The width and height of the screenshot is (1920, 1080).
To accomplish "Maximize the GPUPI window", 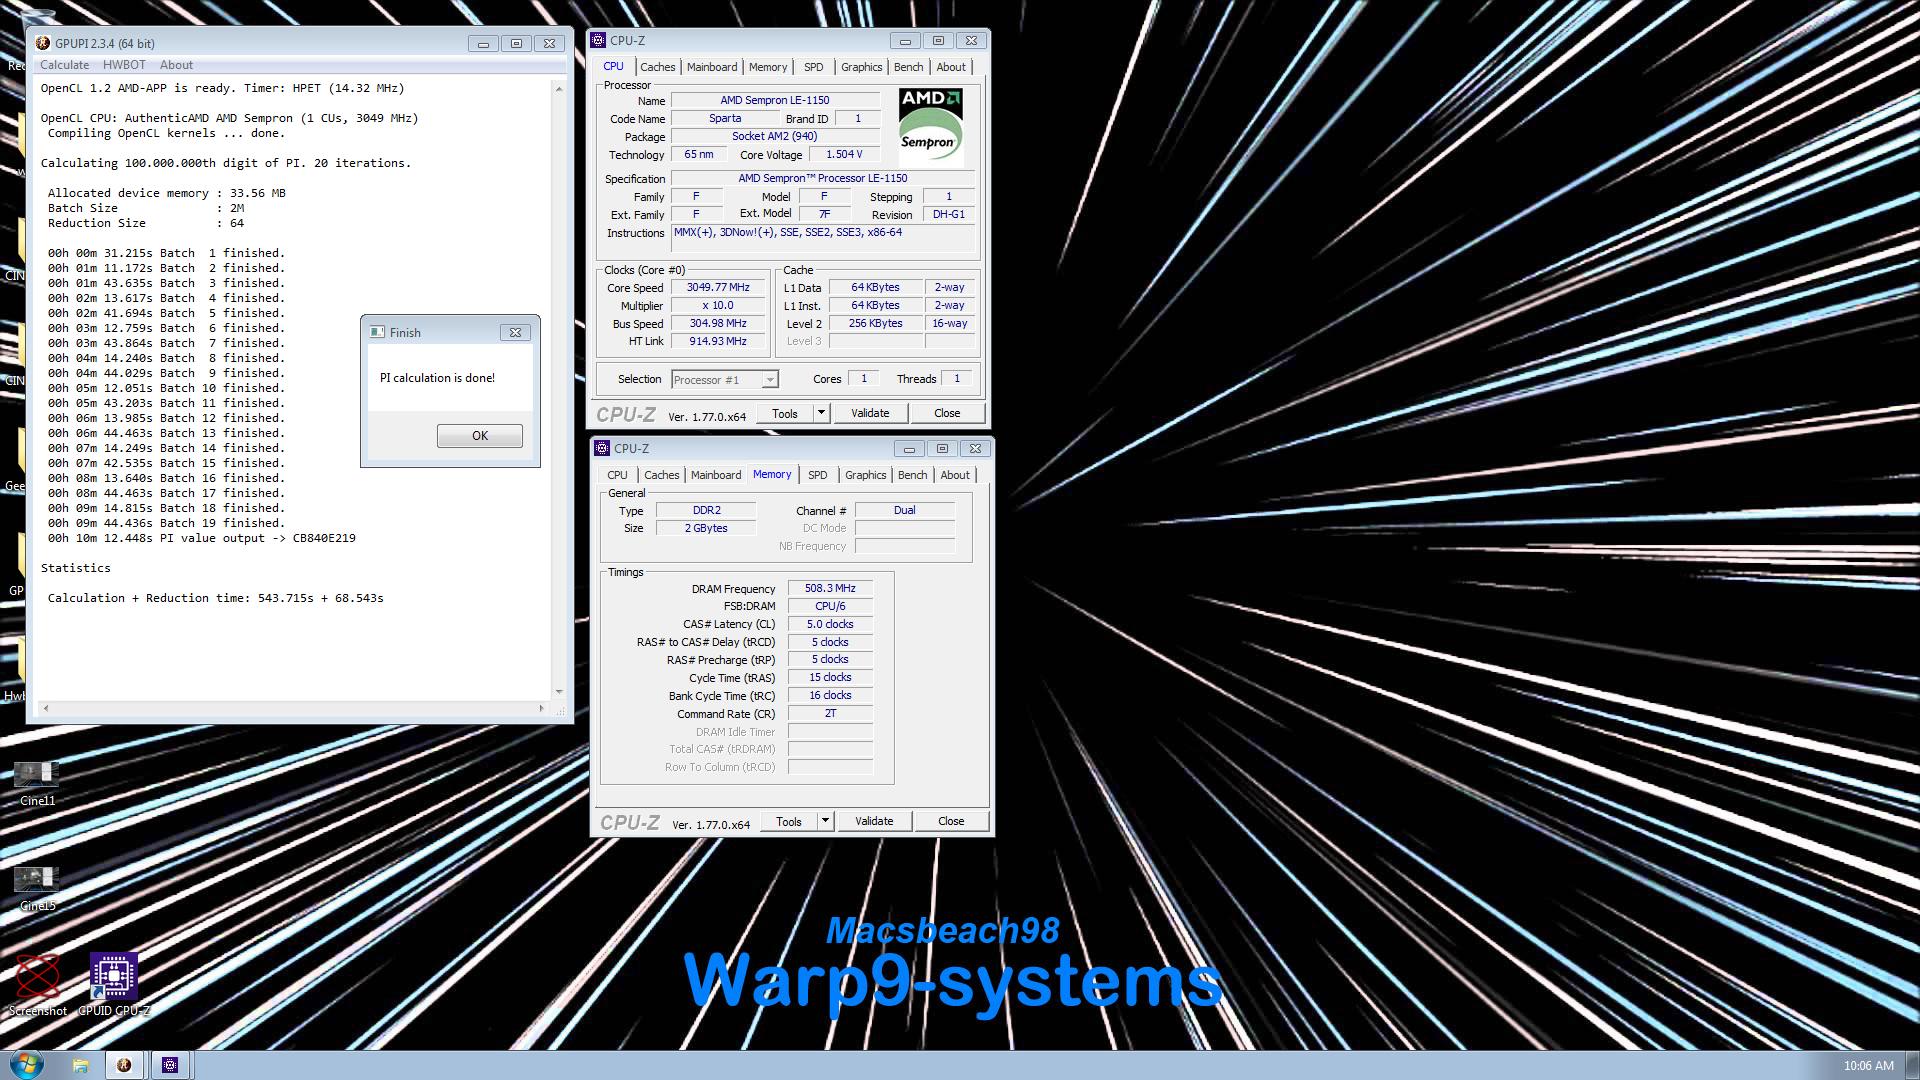I will (516, 43).
